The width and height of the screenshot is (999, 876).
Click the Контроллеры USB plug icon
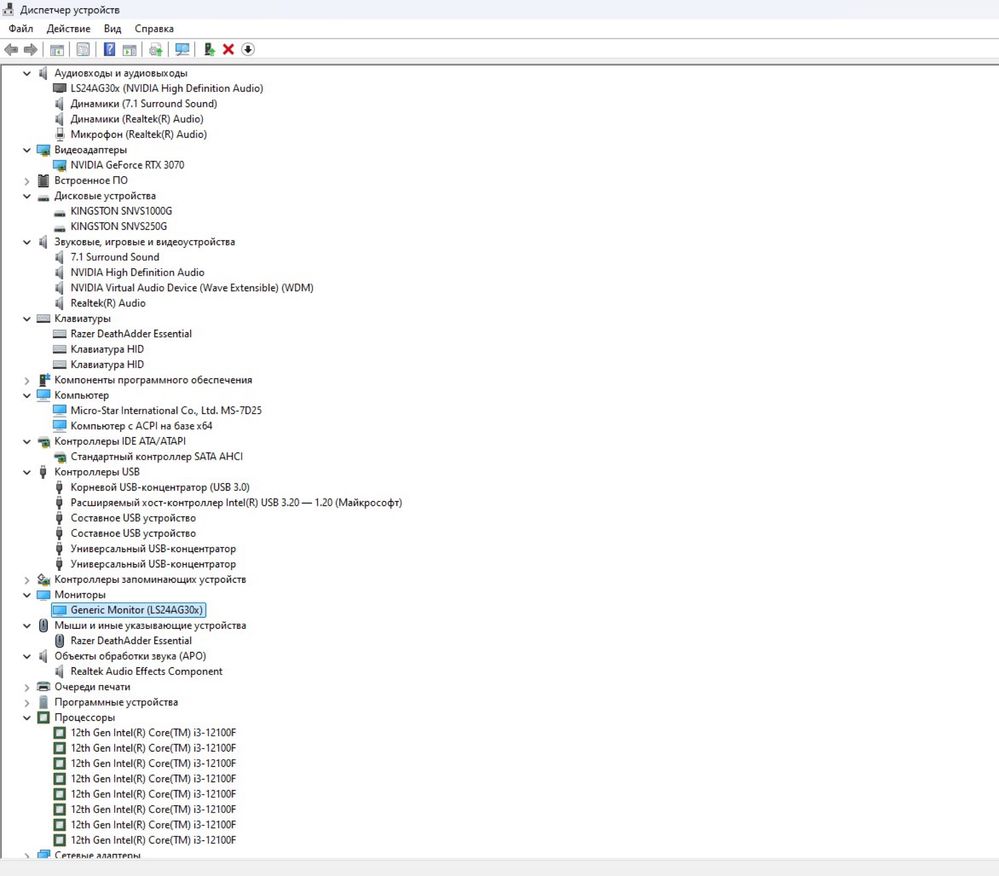pos(43,472)
